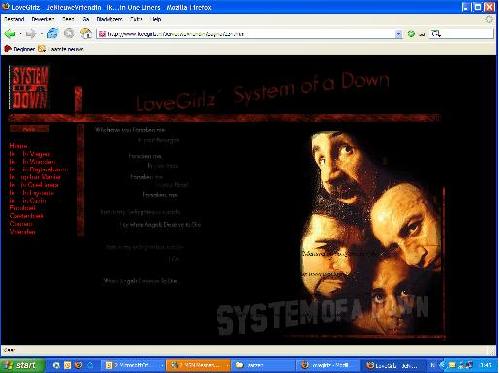
Task: Click the Beginnen bookmark in bookmarks toolbar
Action: pos(20,49)
